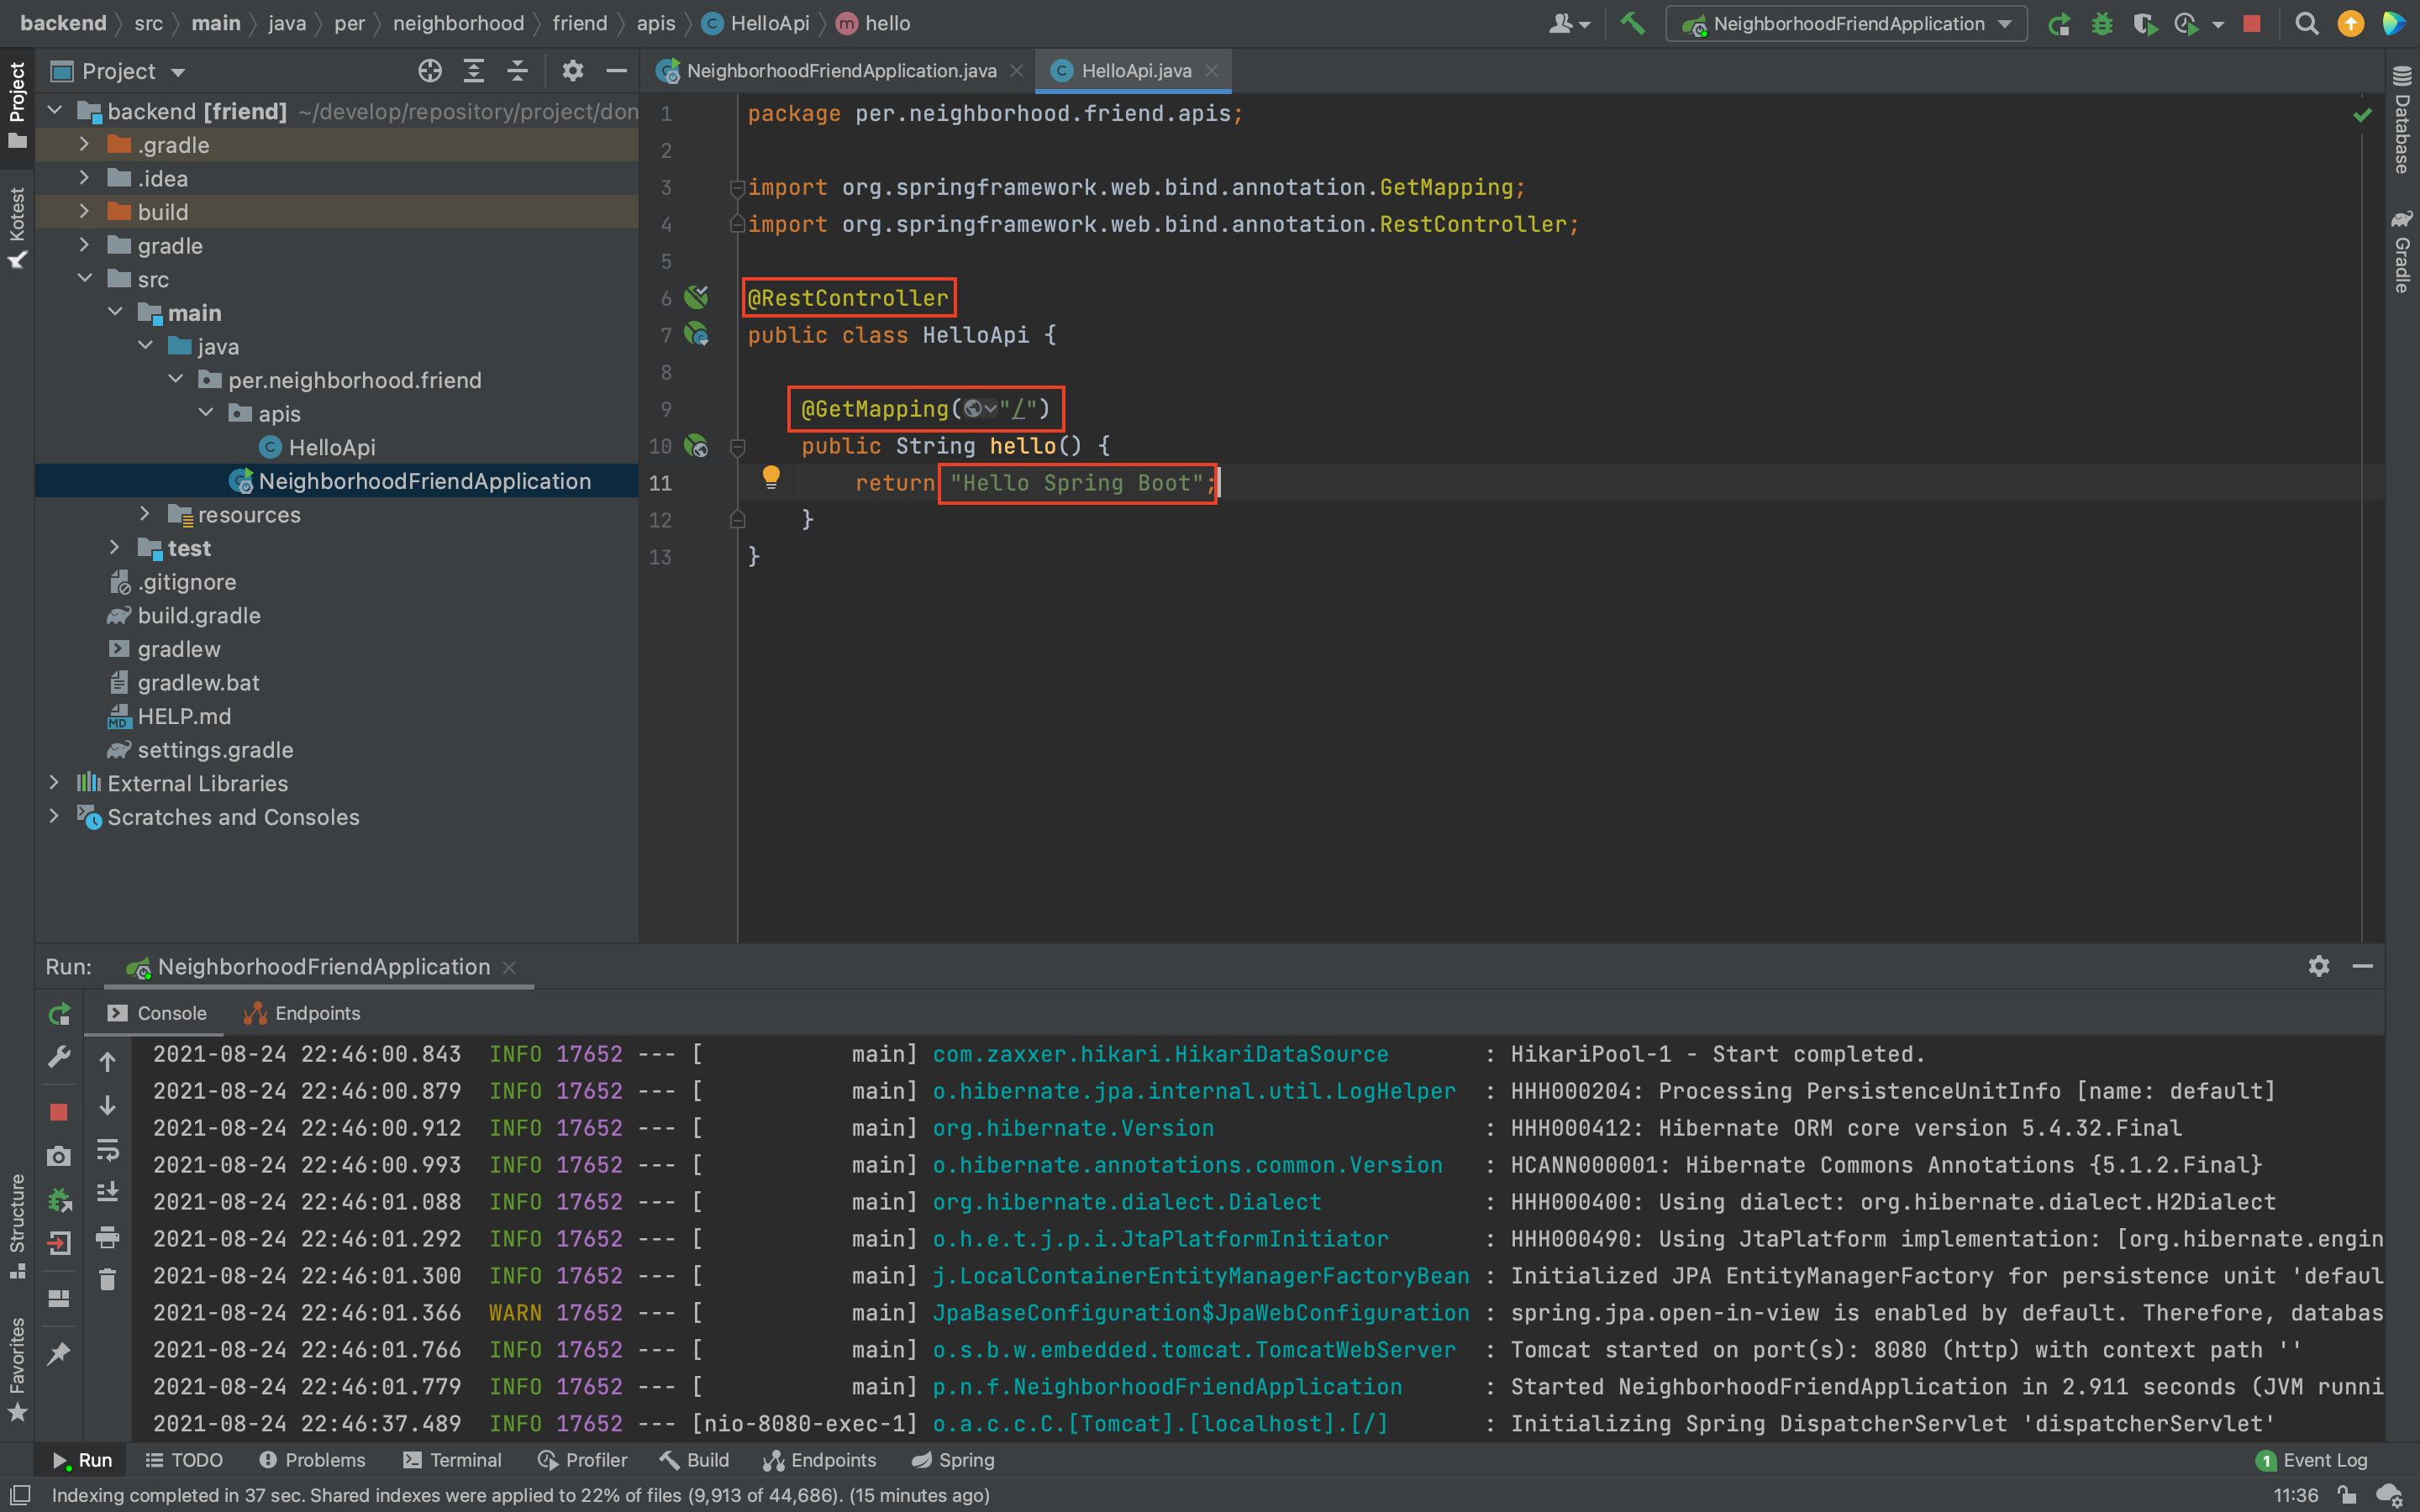This screenshot has width=2420, height=1512.
Task: Select build.gradle file in project tree
Action: coord(199,615)
